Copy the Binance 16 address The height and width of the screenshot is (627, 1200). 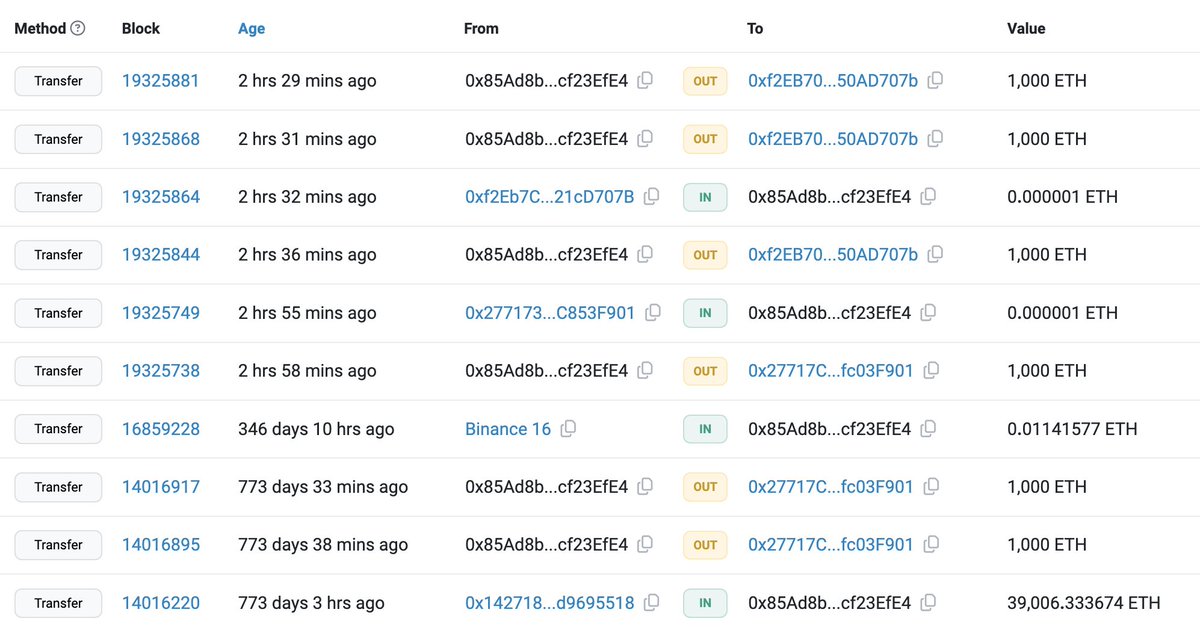(x=568, y=428)
